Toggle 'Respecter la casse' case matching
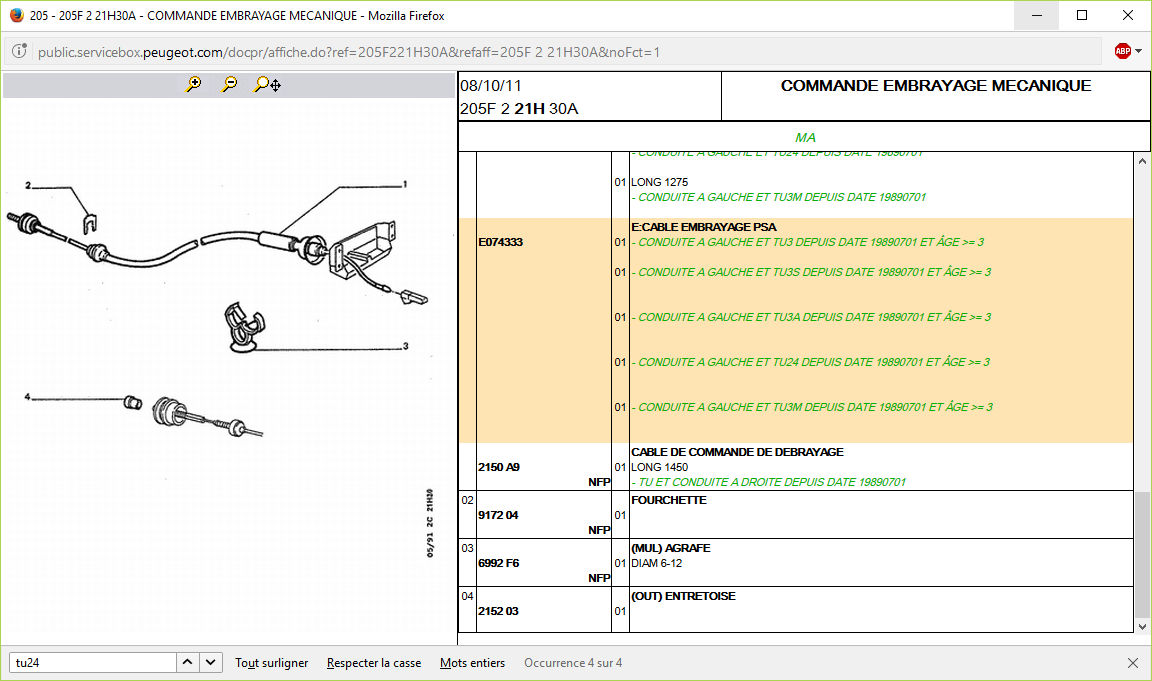 [x=374, y=663]
